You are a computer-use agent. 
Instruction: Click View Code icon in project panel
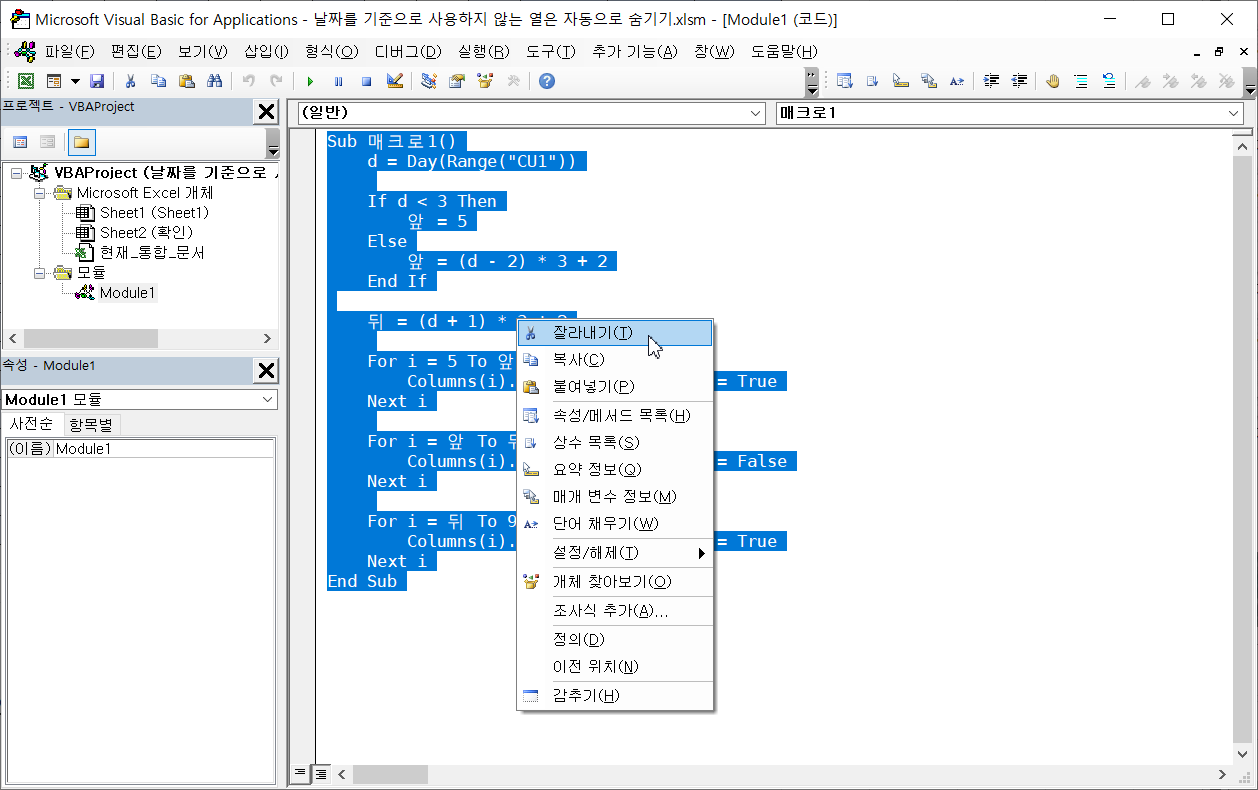click(20, 142)
